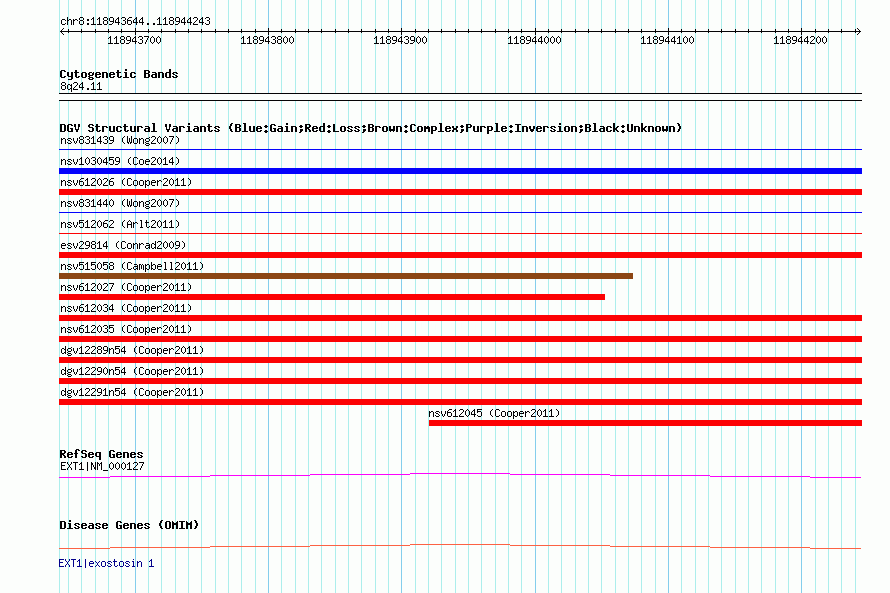Viewport: 890px width, 593px height.
Task: Select variant label nsv612026 (Cooper2011)
Action: 126,182
